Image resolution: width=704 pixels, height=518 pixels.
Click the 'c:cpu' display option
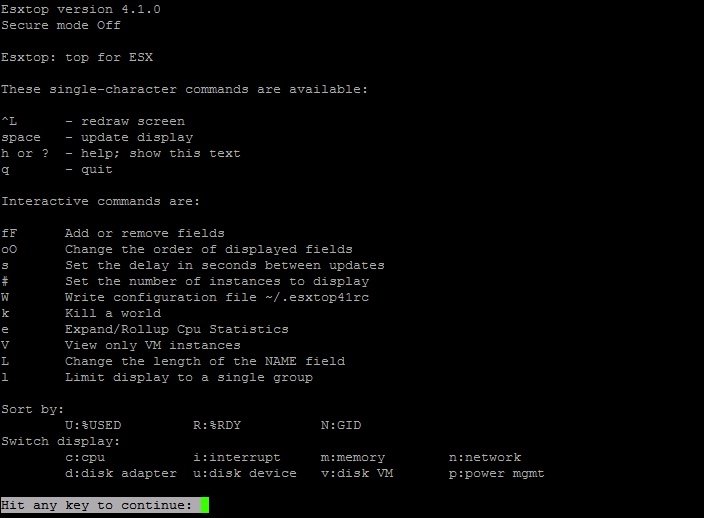point(85,457)
